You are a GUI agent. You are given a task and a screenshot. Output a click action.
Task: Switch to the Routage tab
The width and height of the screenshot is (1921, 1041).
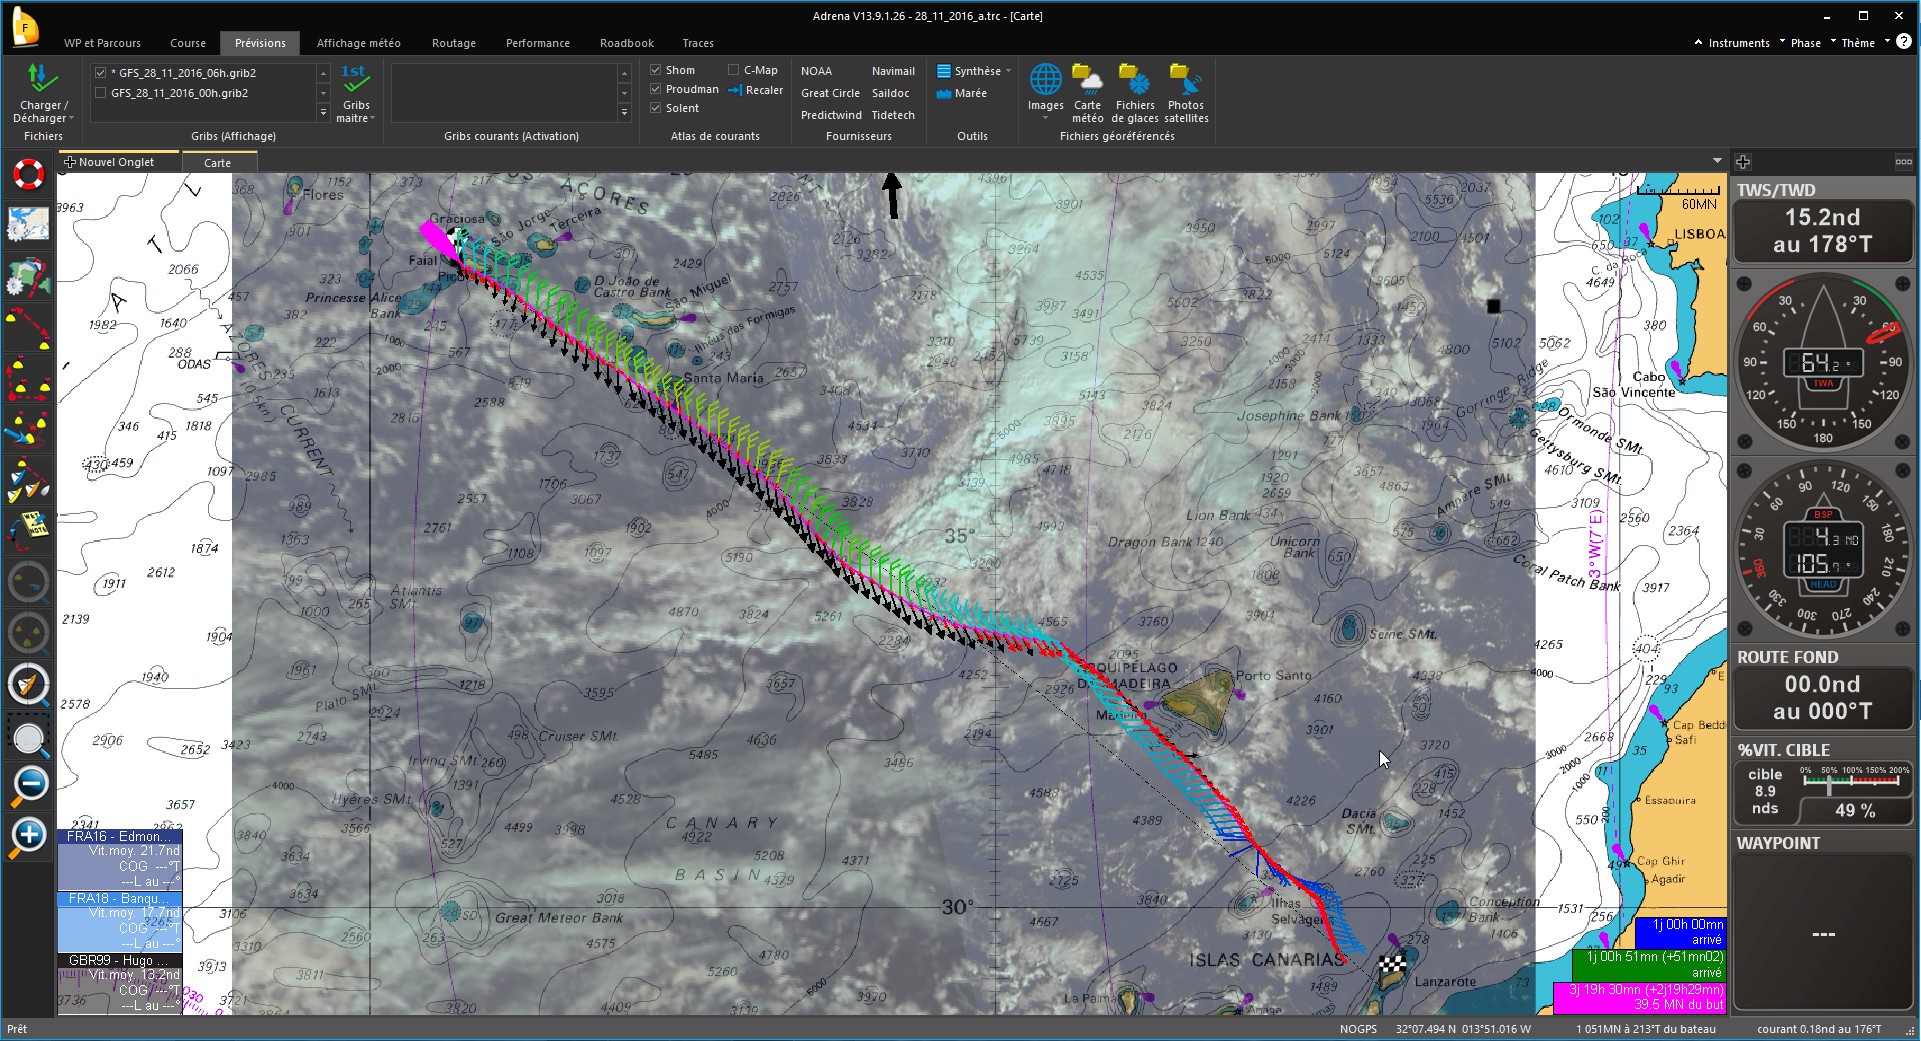click(x=454, y=43)
